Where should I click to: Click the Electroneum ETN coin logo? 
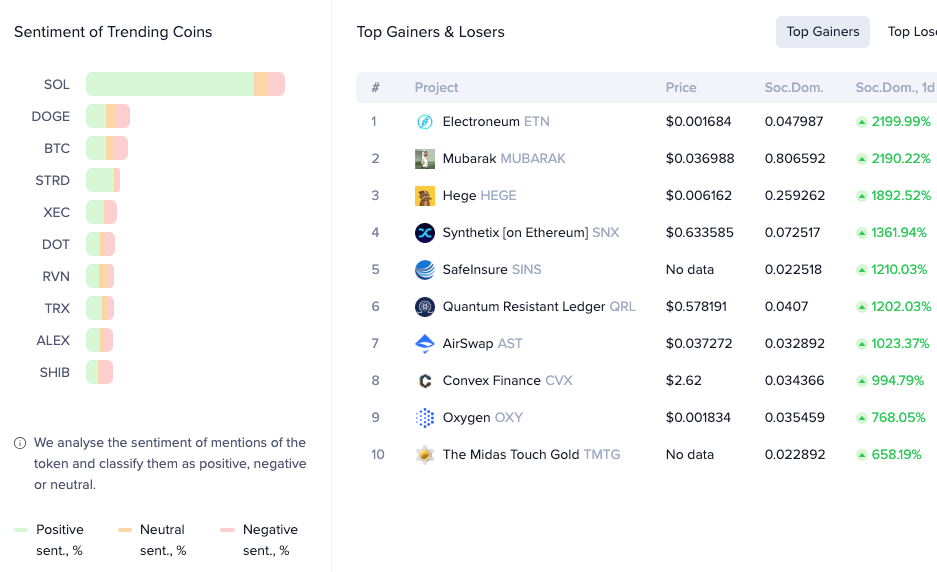click(x=424, y=122)
